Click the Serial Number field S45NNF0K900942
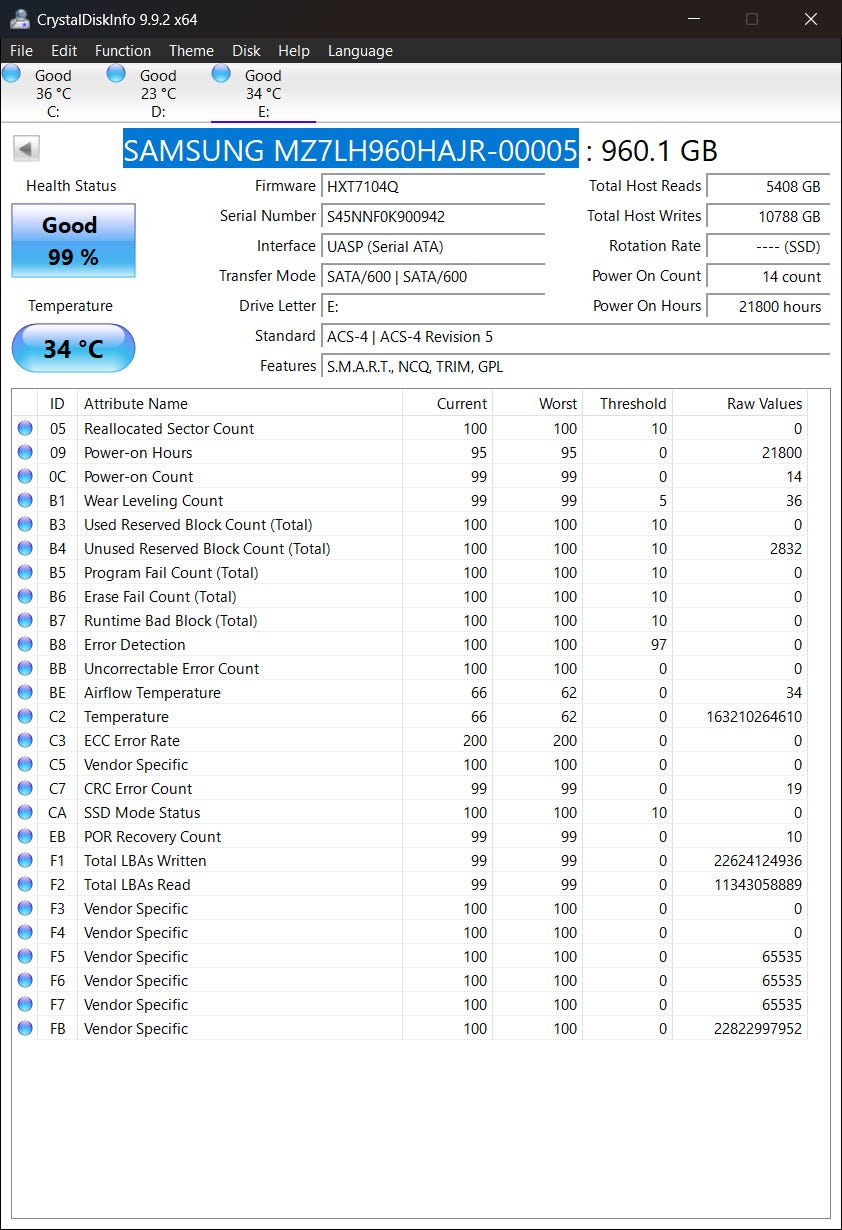This screenshot has height=1230, width=842. (433, 217)
